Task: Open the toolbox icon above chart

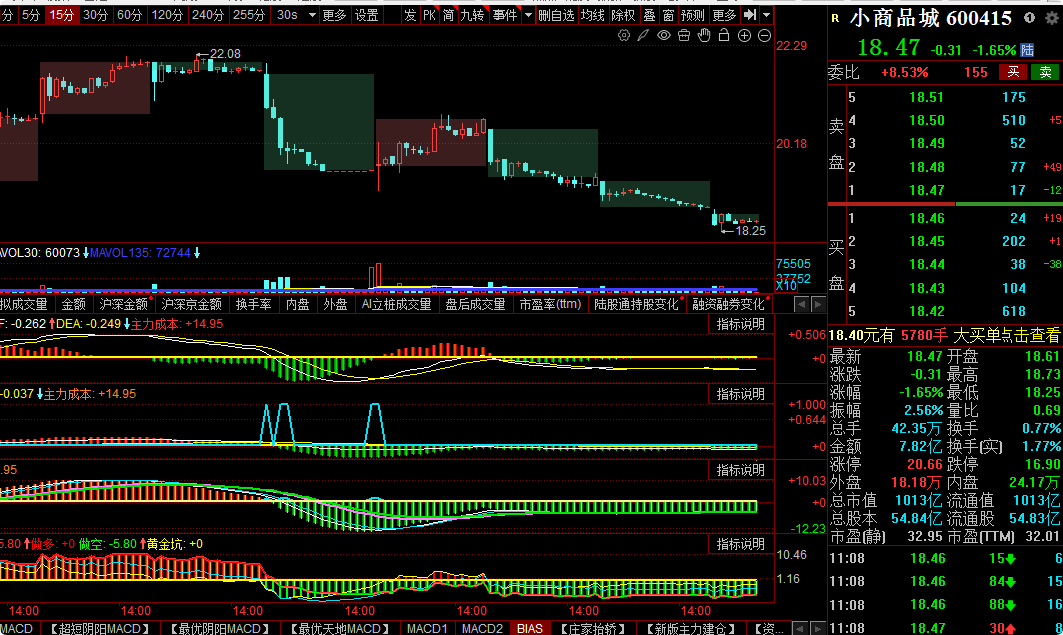Action: pos(684,35)
